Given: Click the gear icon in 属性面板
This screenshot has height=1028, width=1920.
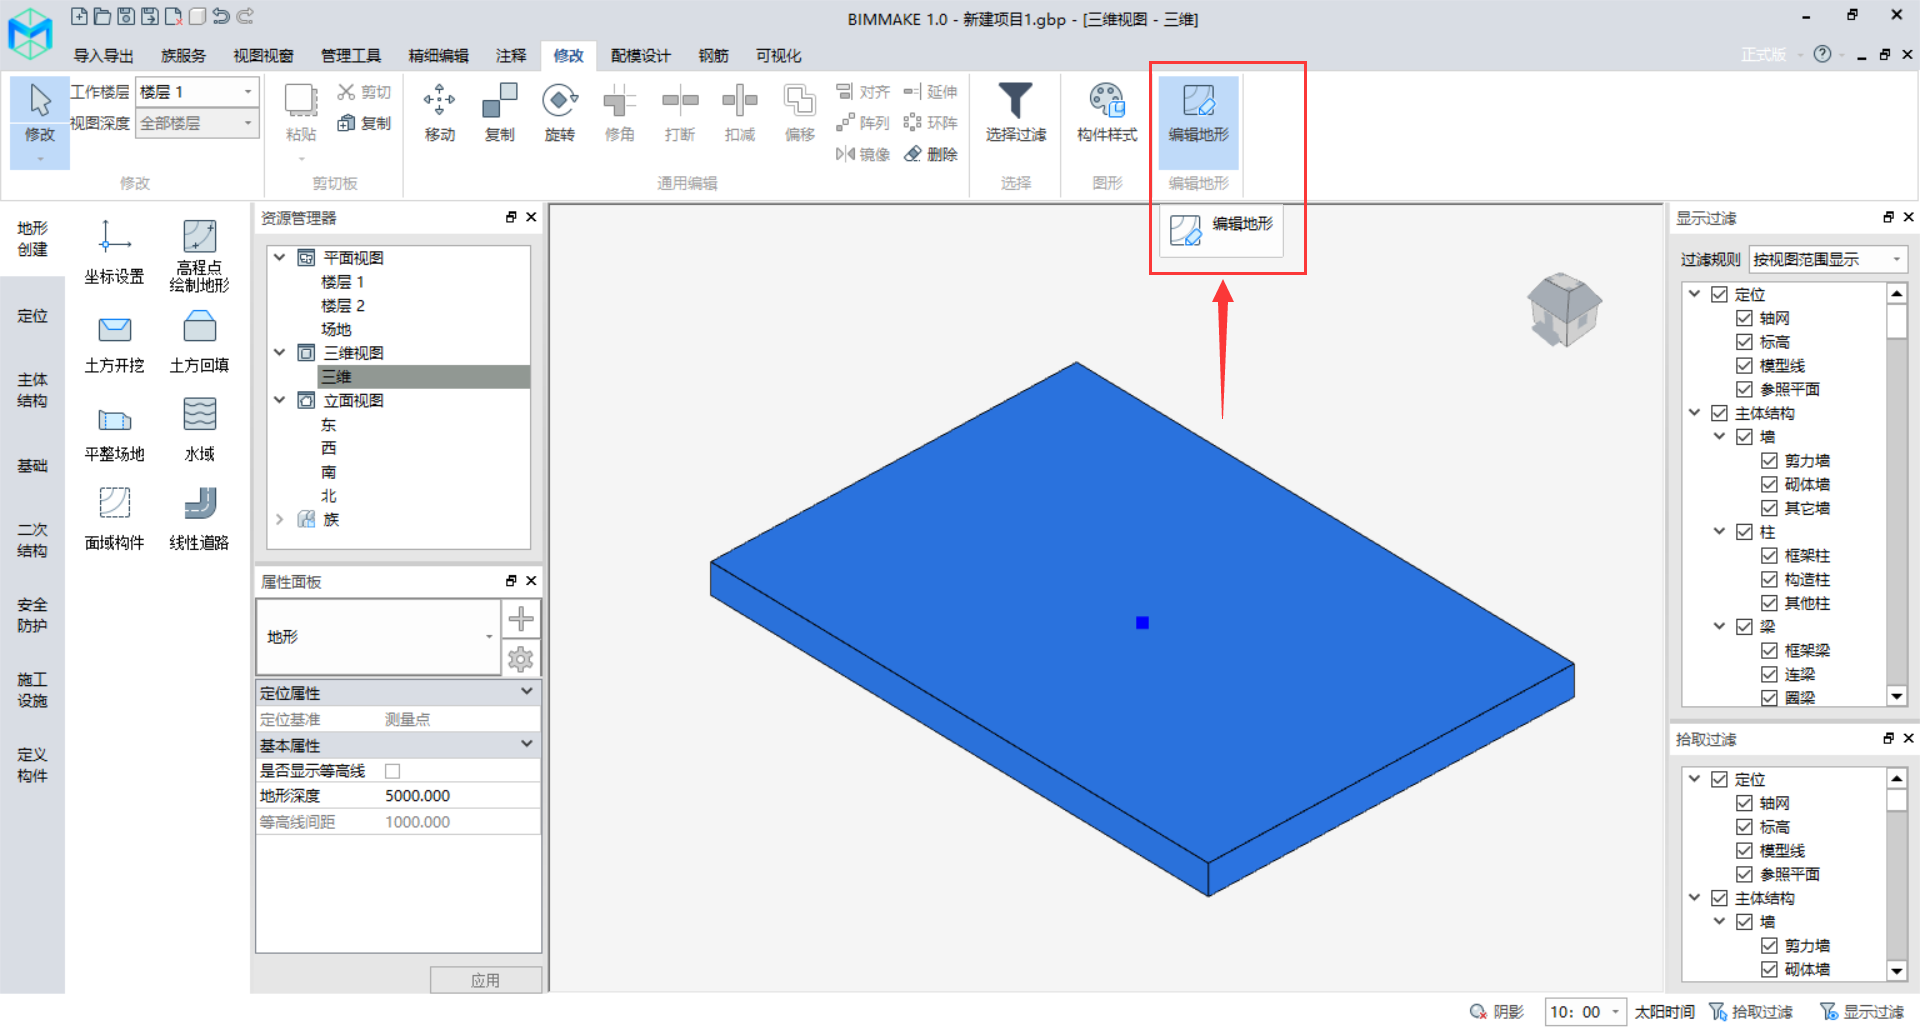Looking at the screenshot, I should point(521,659).
